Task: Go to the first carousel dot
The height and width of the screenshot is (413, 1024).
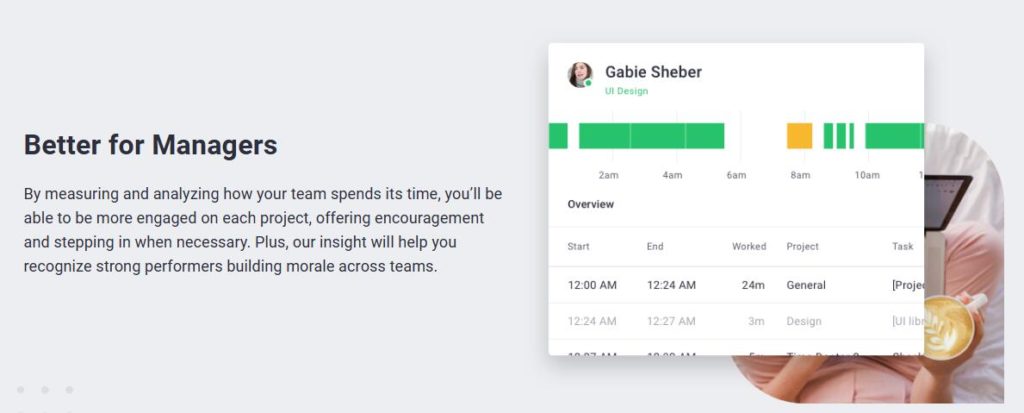Action: click(20, 389)
